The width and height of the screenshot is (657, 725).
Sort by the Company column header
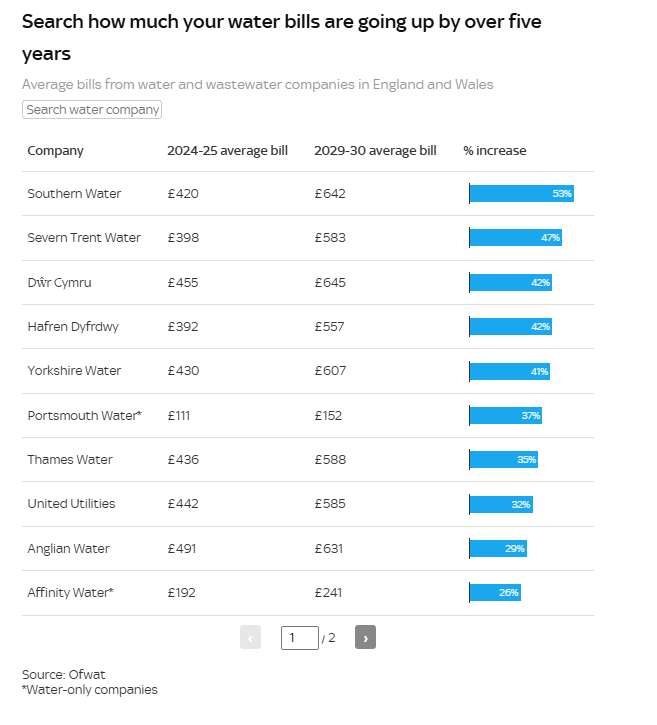(55, 151)
